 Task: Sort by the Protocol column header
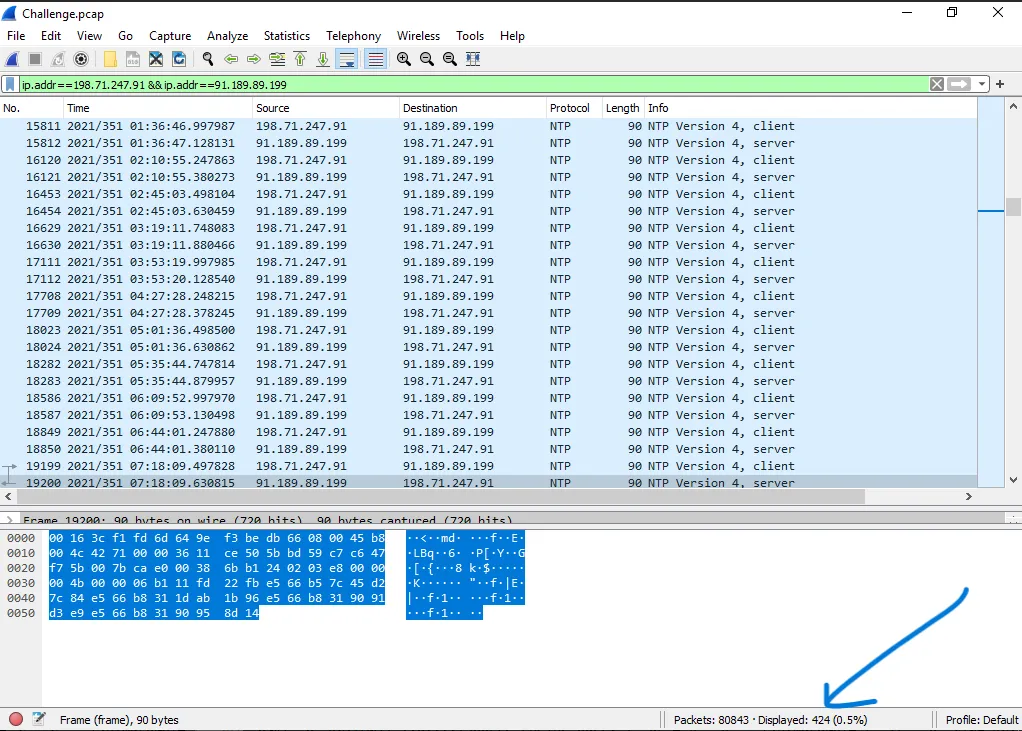(x=574, y=108)
